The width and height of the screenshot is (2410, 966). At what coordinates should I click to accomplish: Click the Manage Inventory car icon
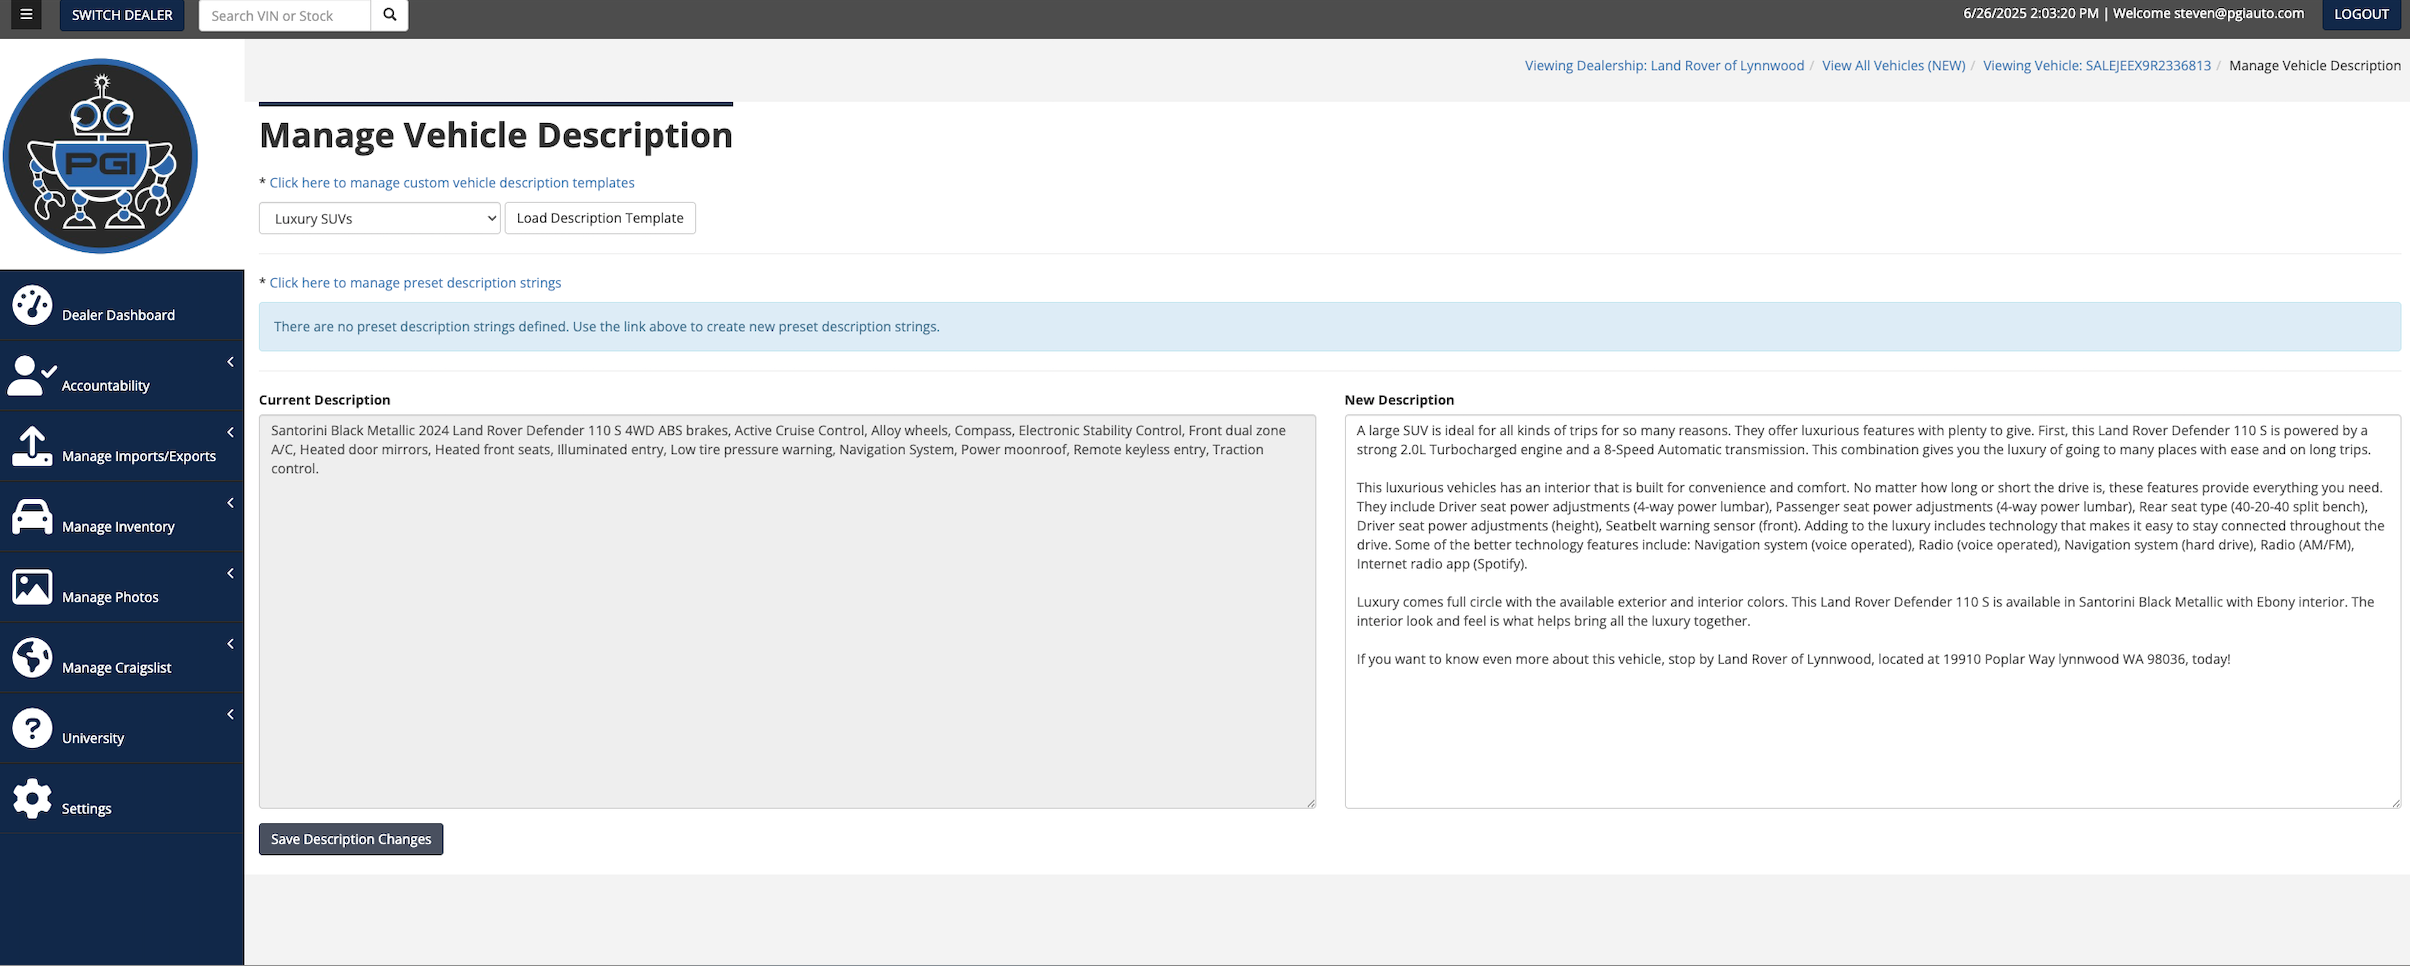(x=32, y=517)
